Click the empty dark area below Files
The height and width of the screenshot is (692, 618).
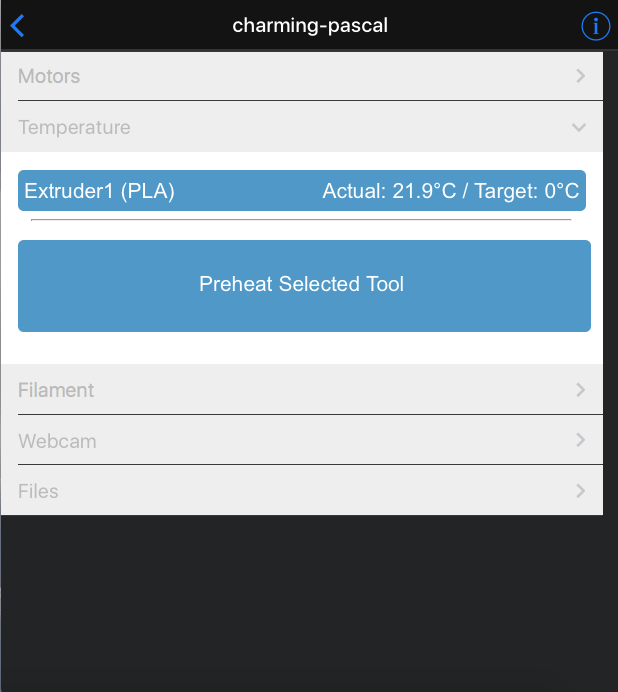point(309,603)
